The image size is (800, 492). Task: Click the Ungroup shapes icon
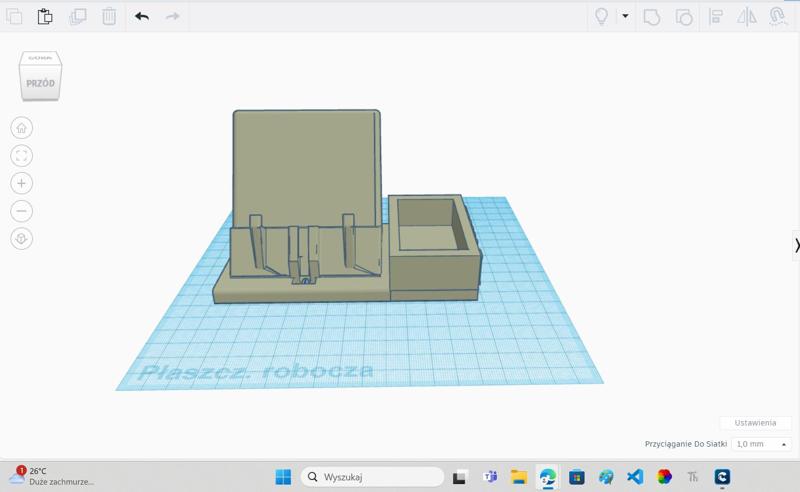click(684, 16)
